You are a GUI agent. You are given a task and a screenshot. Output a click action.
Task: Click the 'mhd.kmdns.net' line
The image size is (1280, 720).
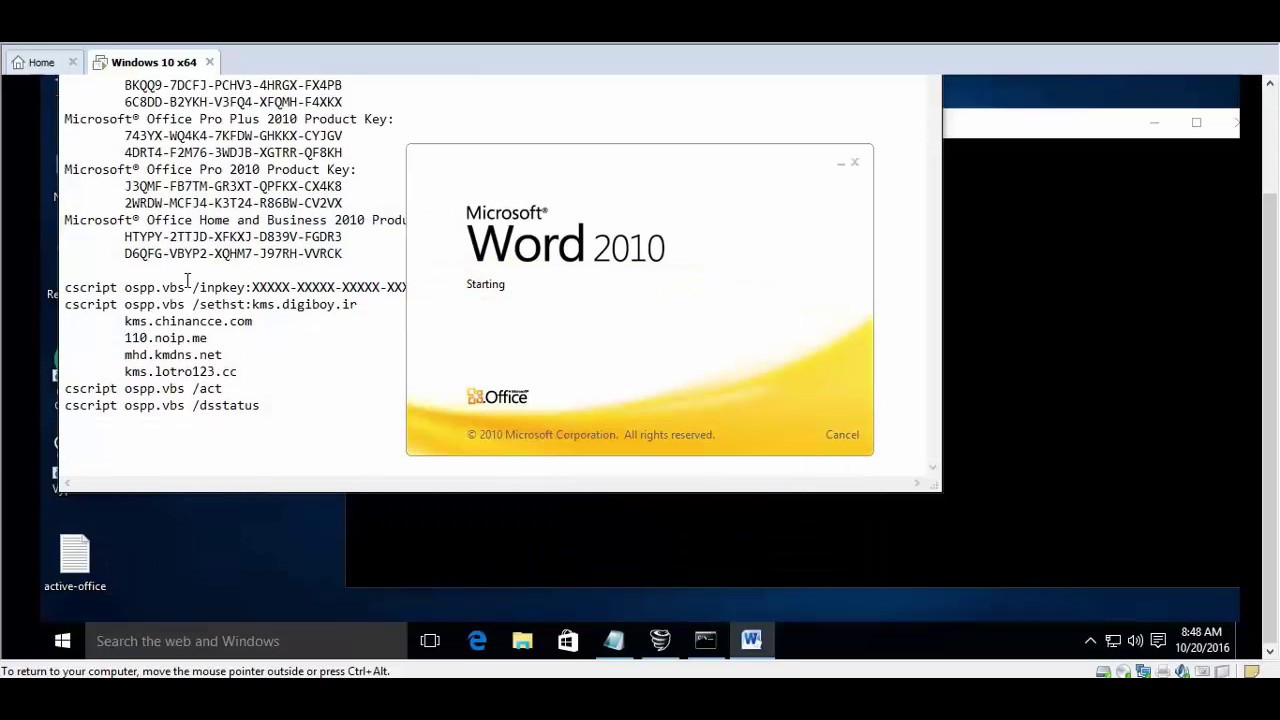[173, 355]
